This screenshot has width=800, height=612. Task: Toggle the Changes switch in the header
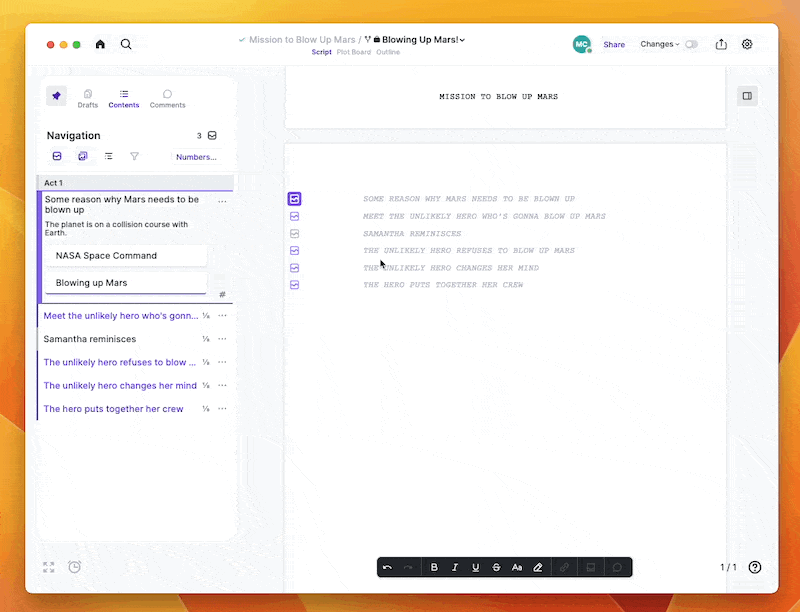(691, 44)
